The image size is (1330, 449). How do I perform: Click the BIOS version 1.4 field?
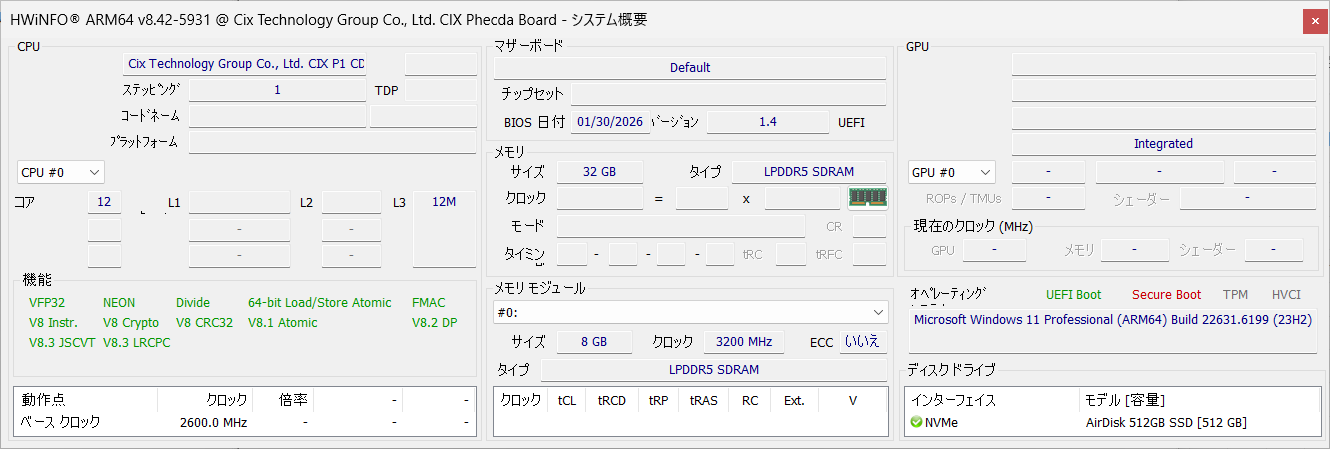coord(767,122)
